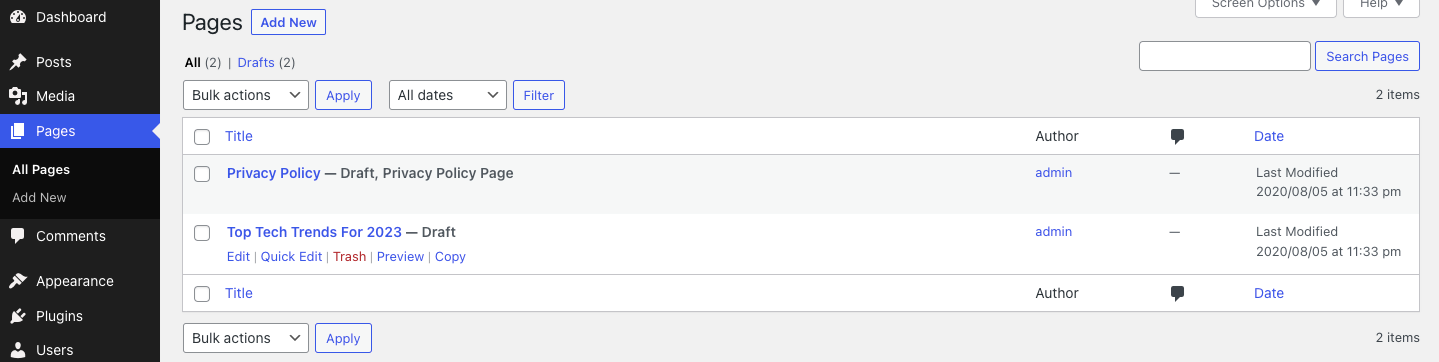Open the Users person icon
The height and width of the screenshot is (362, 1439).
pyautogui.click(x=18, y=350)
